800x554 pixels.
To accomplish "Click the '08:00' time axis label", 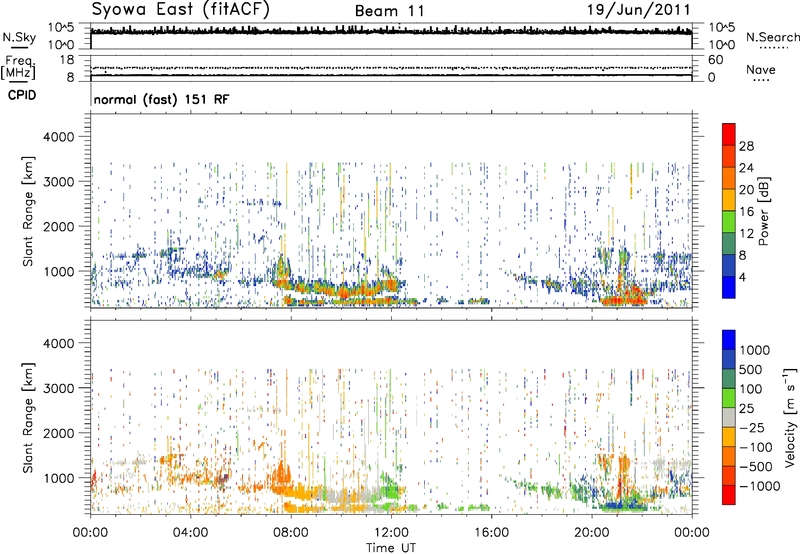I will [291, 533].
